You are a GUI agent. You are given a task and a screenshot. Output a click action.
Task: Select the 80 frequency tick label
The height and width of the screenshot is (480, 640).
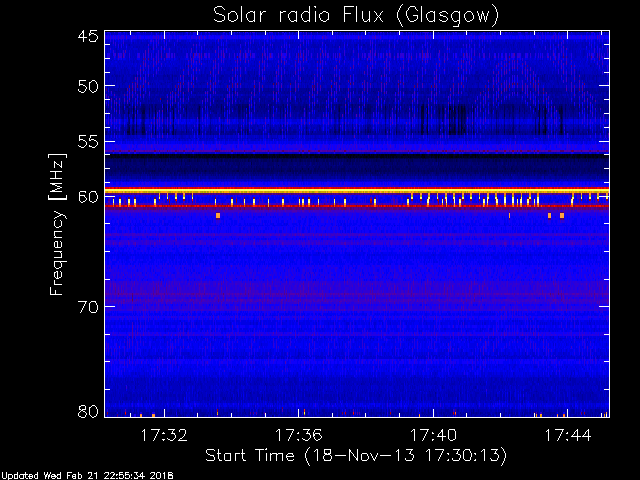coord(88,411)
